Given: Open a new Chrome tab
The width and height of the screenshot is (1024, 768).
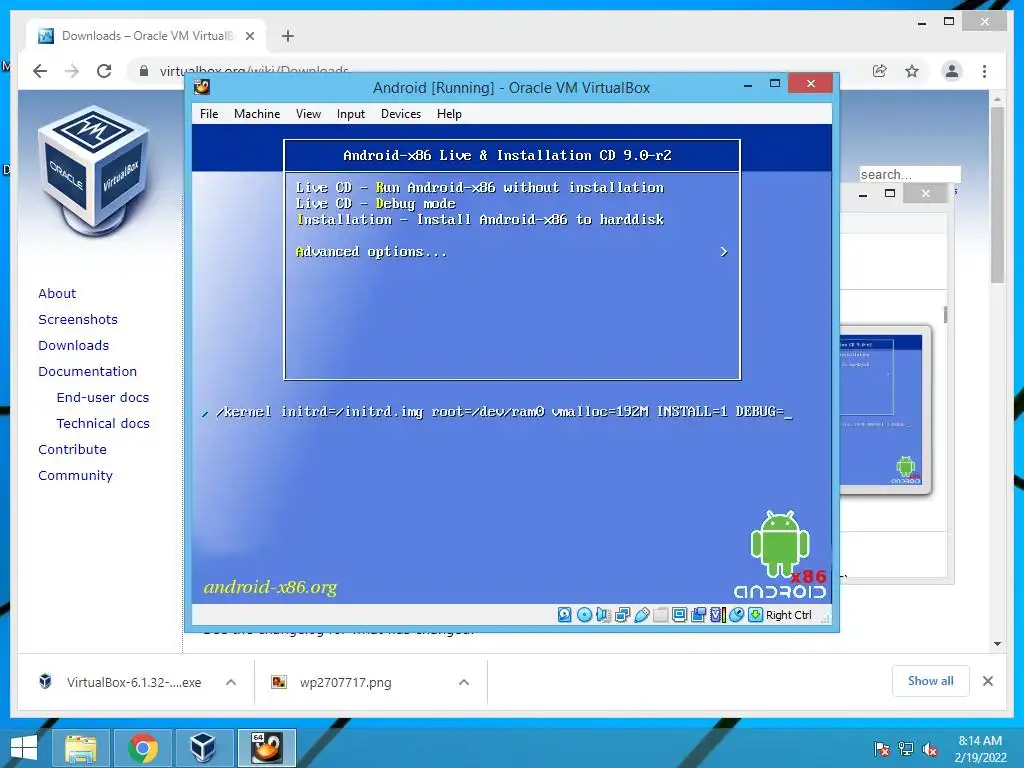Looking at the screenshot, I should (287, 36).
